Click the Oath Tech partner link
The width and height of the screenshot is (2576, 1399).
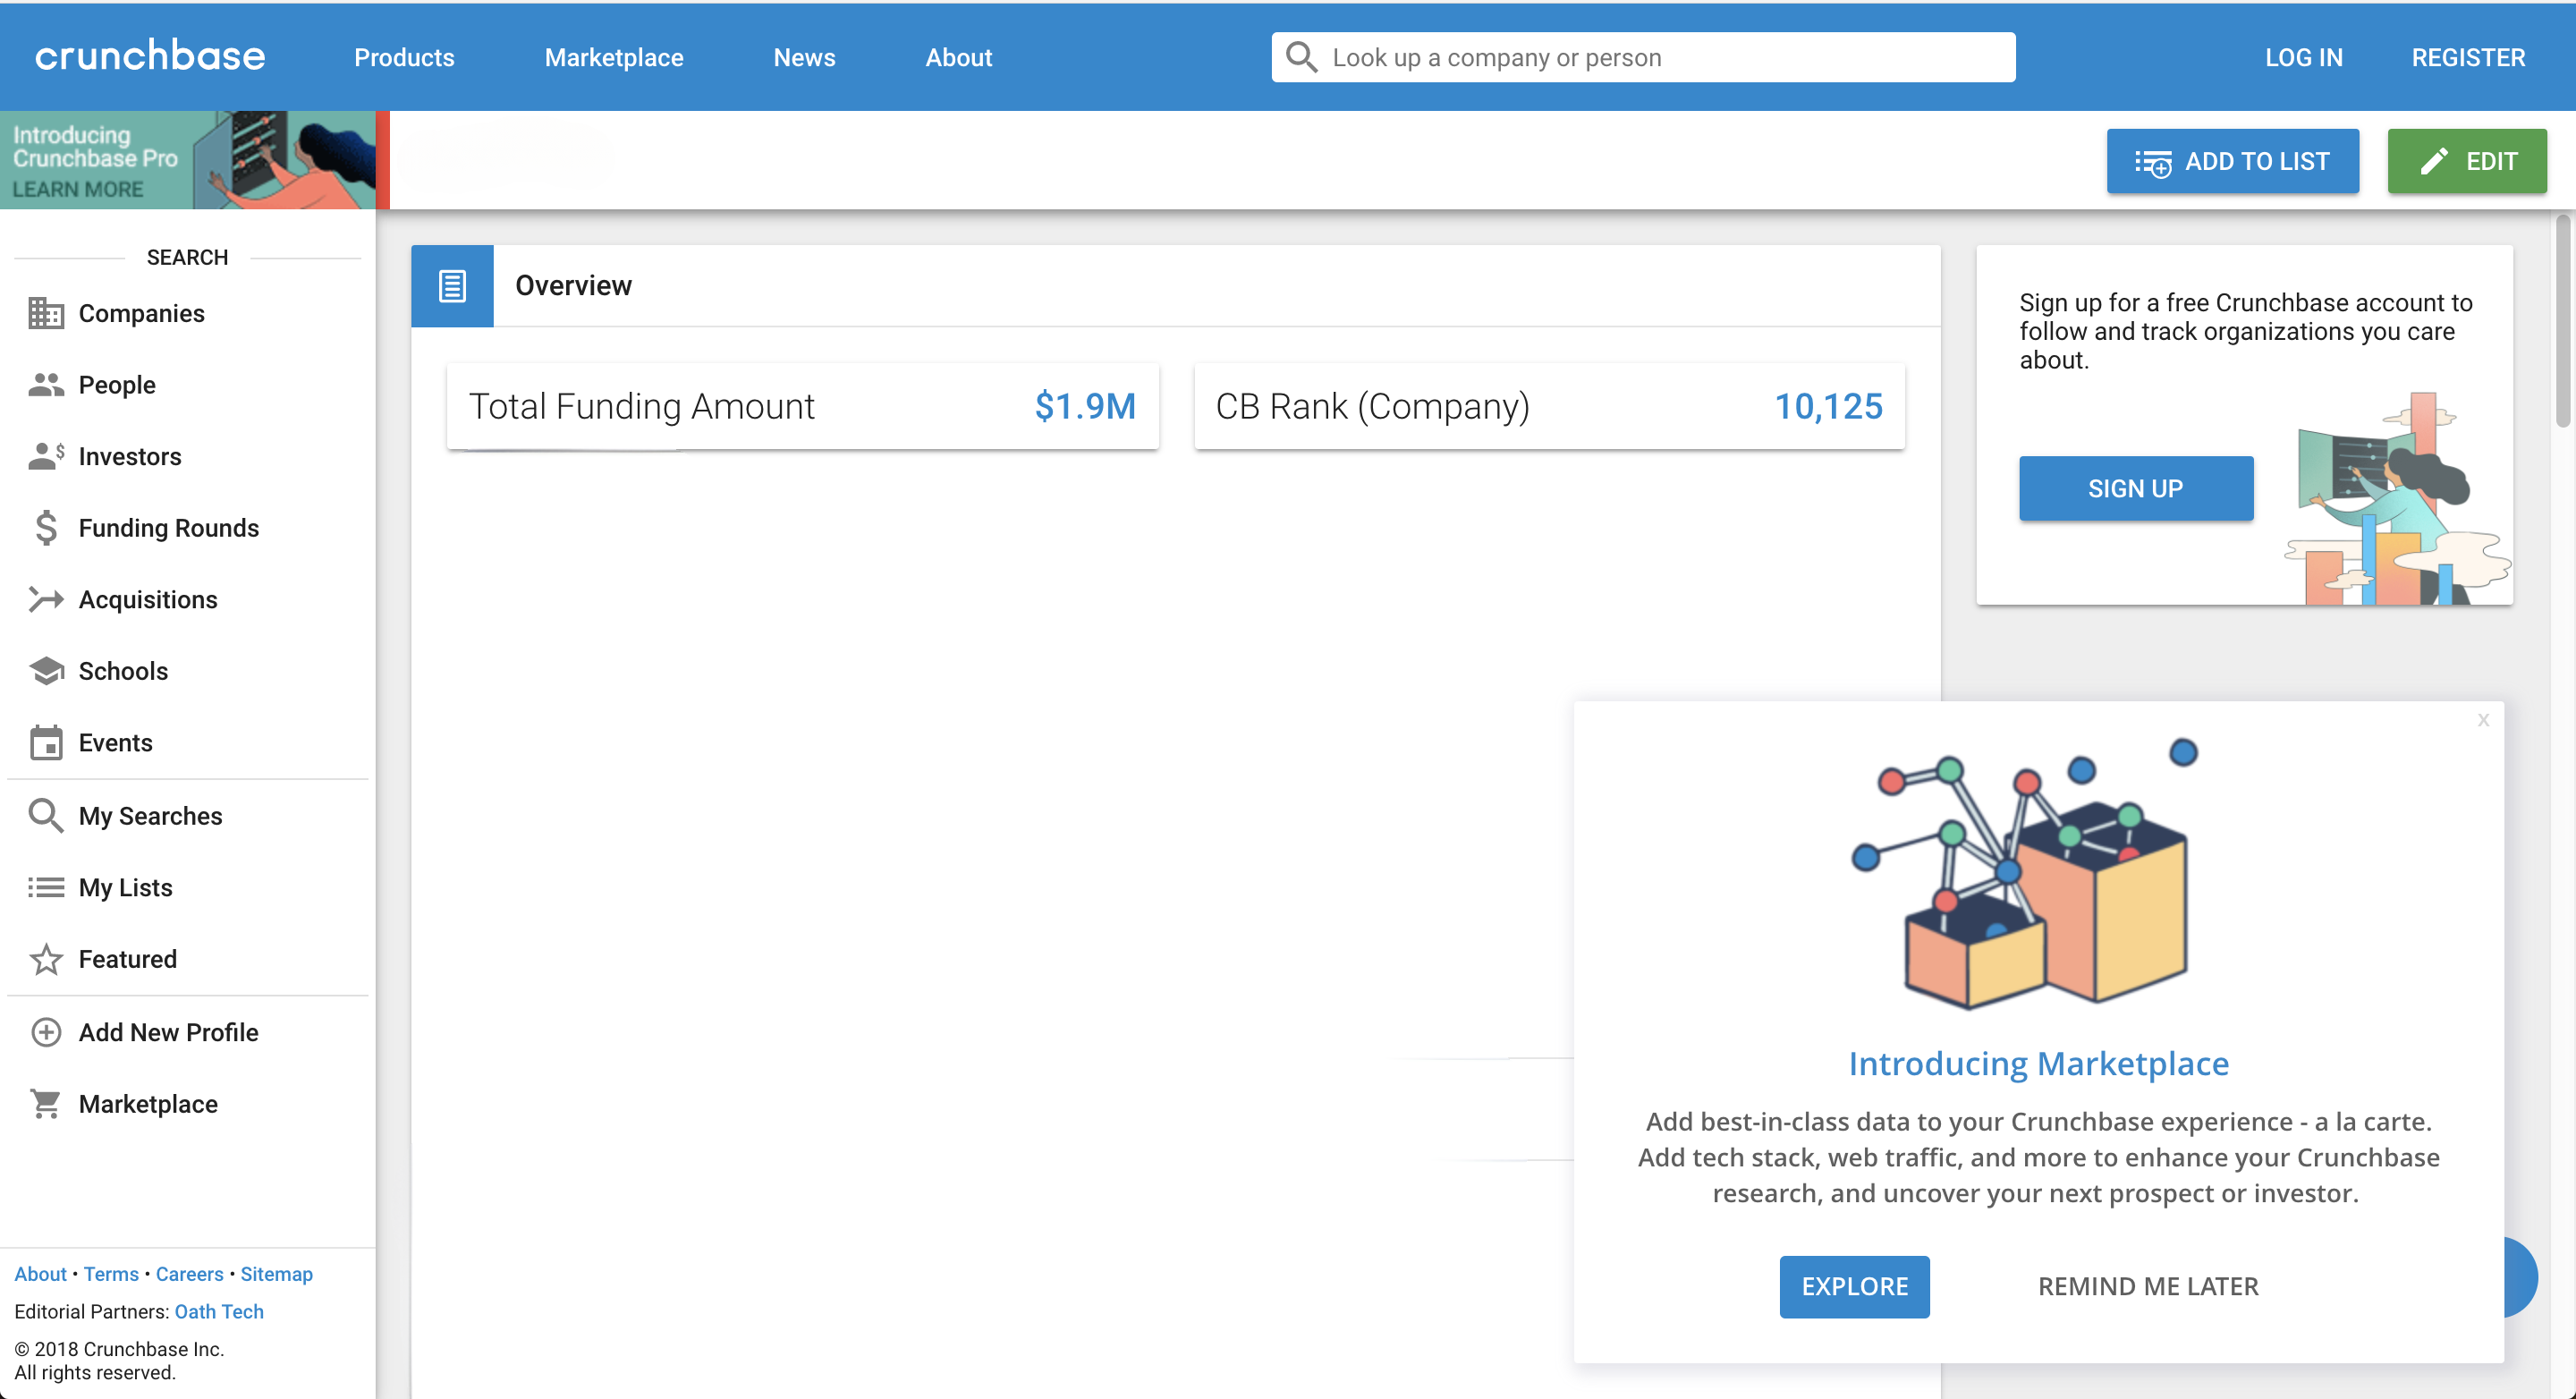pyautogui.click(x=219, y=1311)
